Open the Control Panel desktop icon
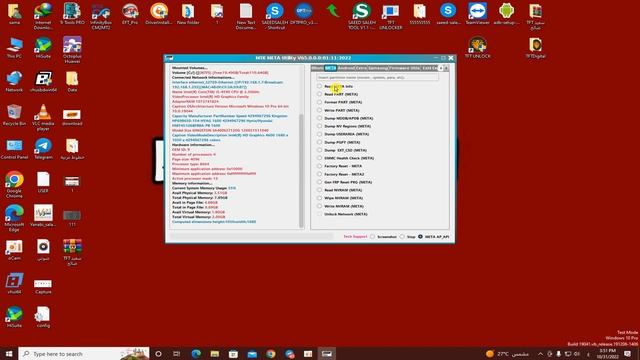This screenshot has width=640, height=360. coord(14,148)
